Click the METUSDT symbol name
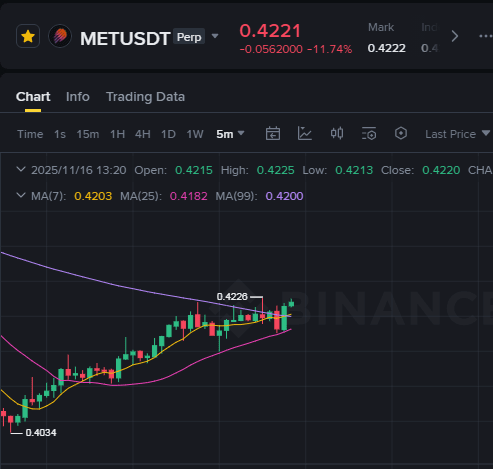This screenshot has height=469, width=493. point(125,38)
